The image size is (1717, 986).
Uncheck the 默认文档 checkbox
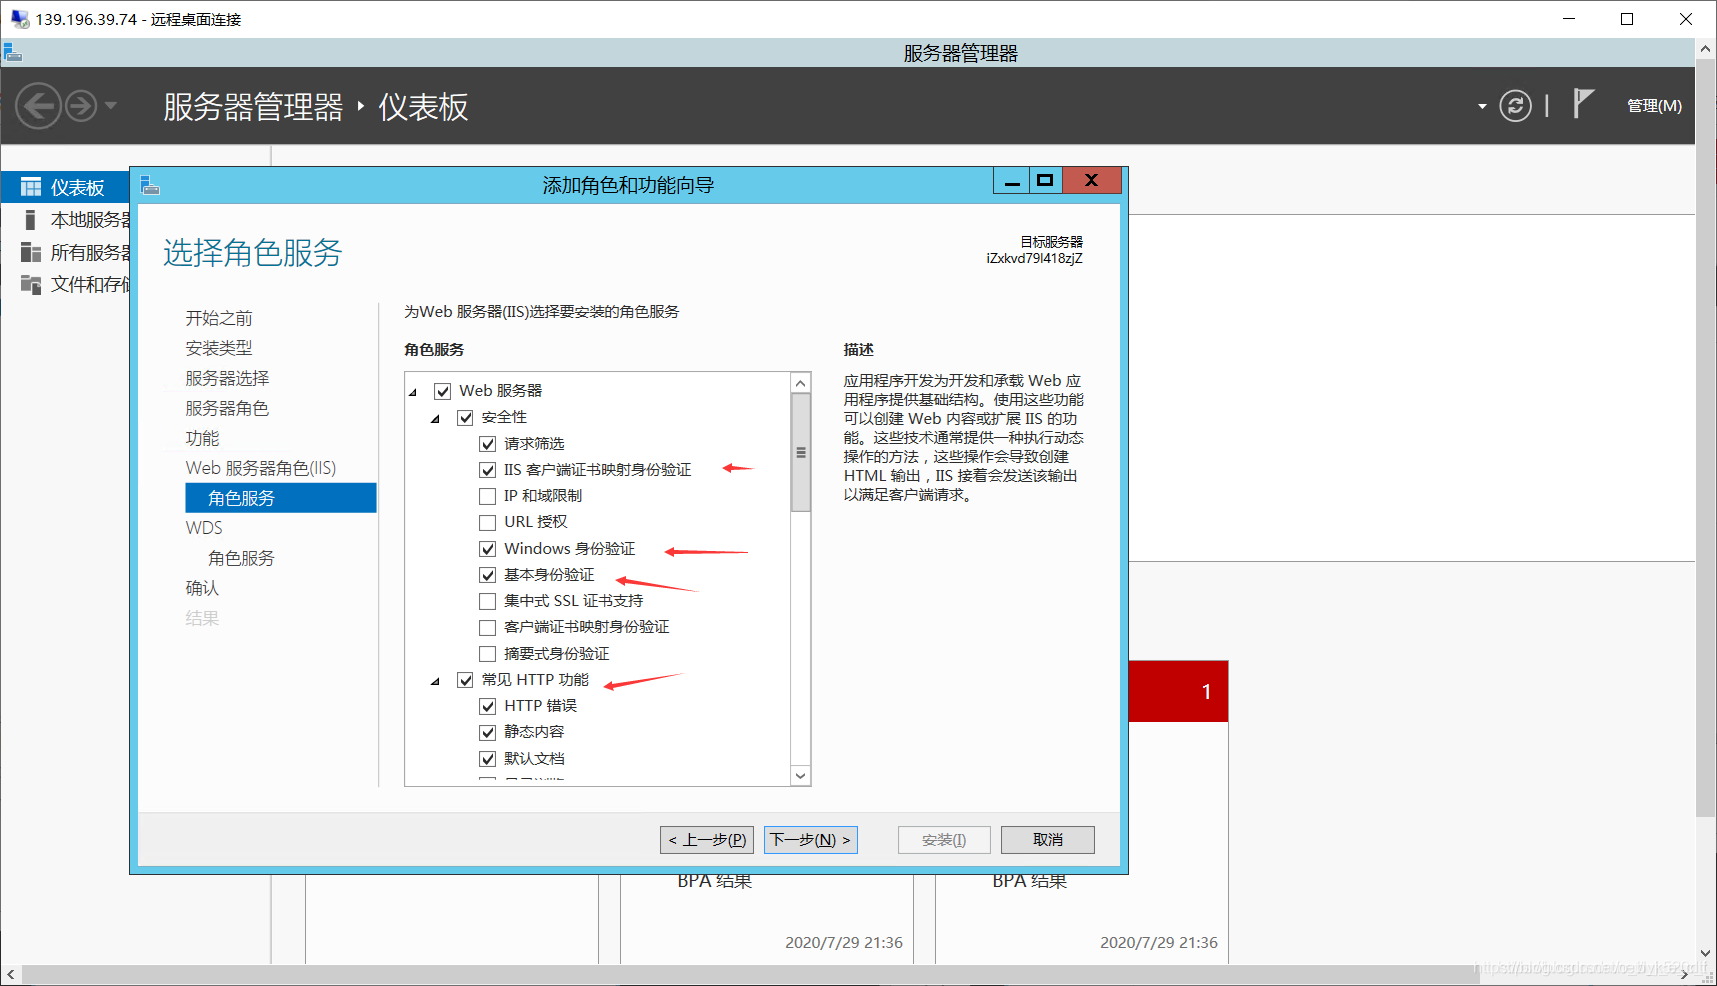[x=488, y=759]
